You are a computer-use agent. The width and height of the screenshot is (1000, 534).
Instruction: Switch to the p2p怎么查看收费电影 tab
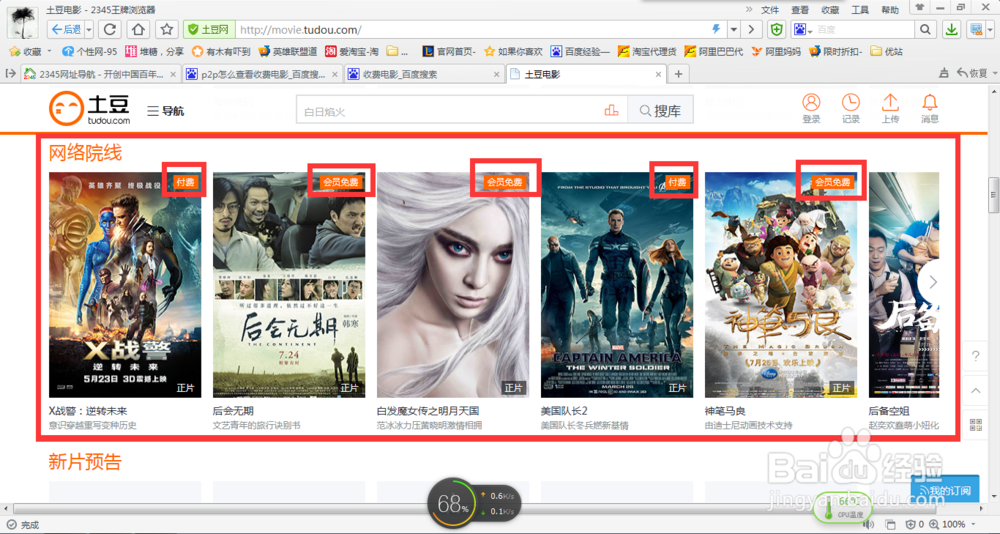point(263,75)
